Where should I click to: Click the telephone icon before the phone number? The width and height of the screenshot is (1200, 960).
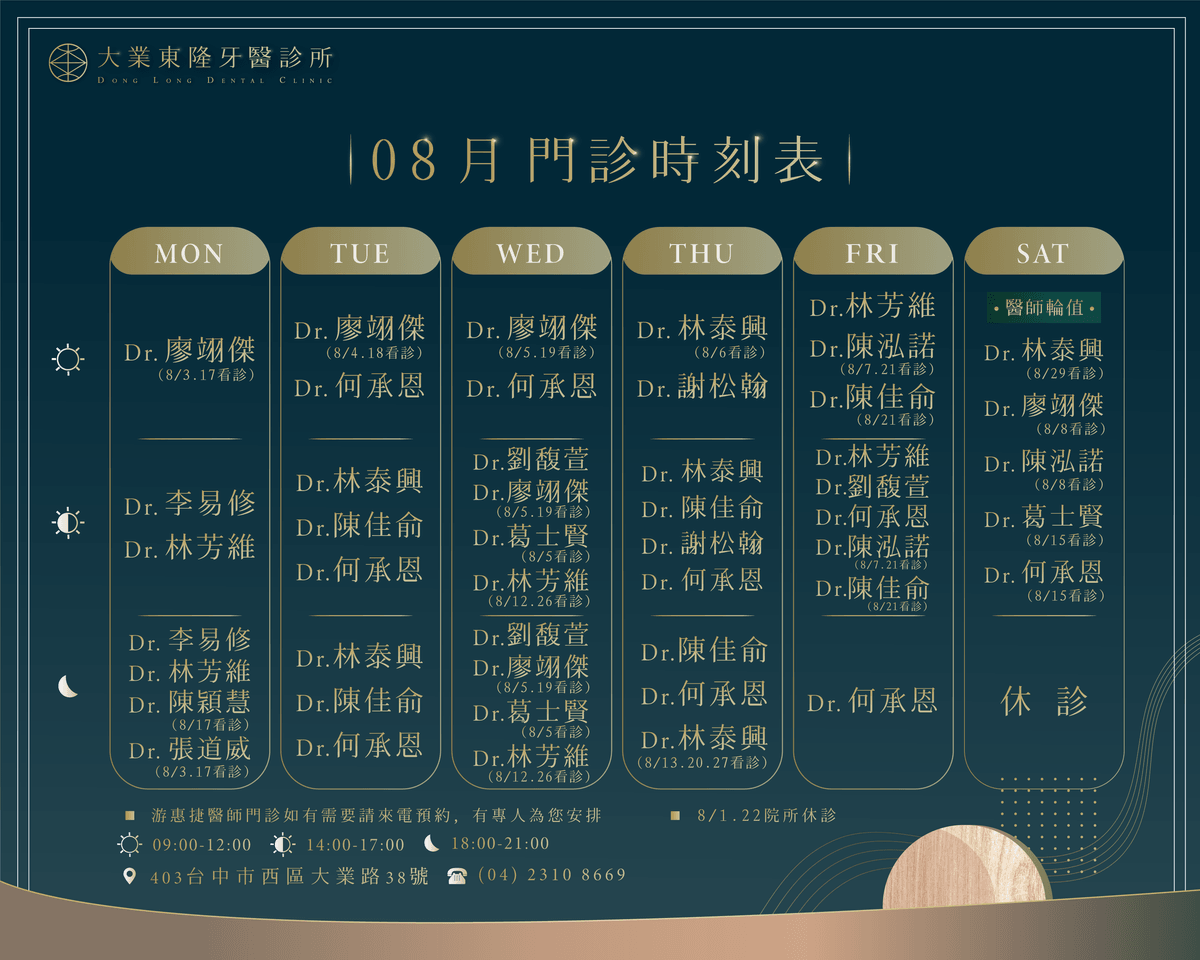(457, 876)
